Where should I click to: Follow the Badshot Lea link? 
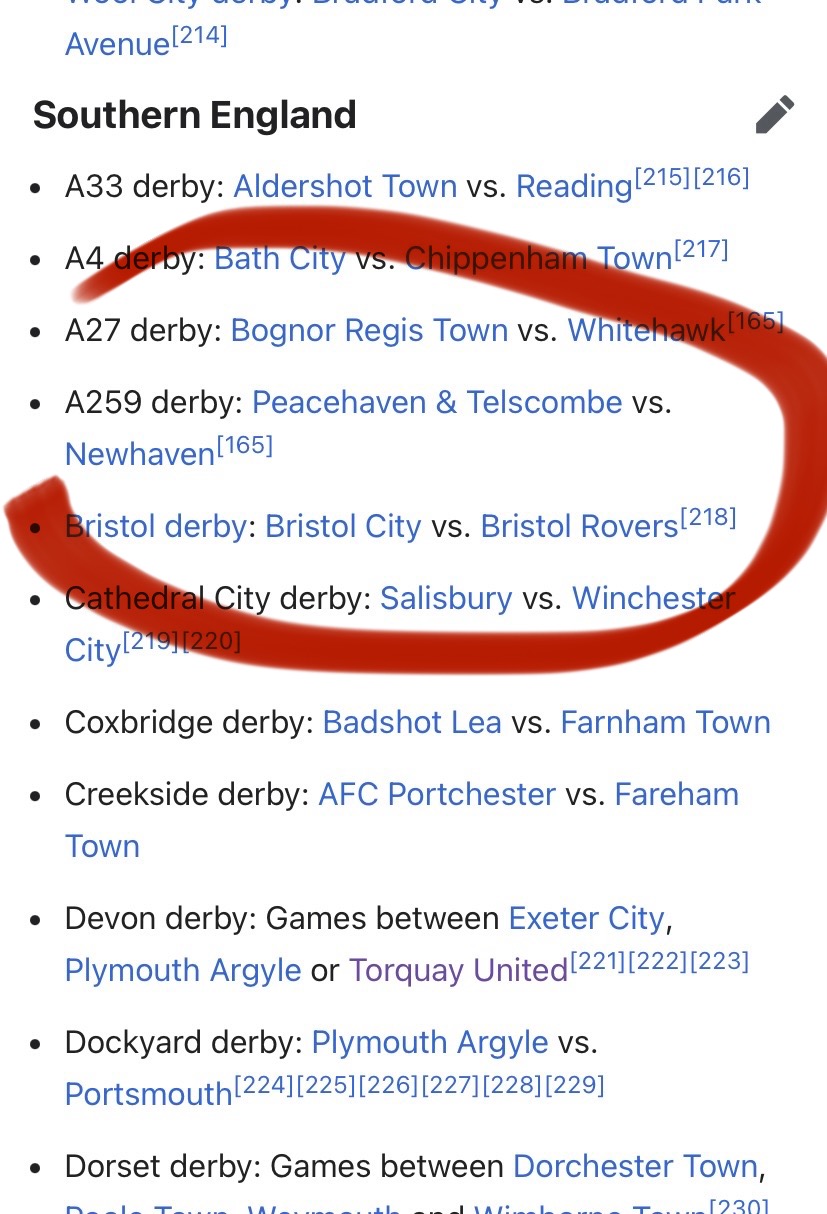pos(412,722)
